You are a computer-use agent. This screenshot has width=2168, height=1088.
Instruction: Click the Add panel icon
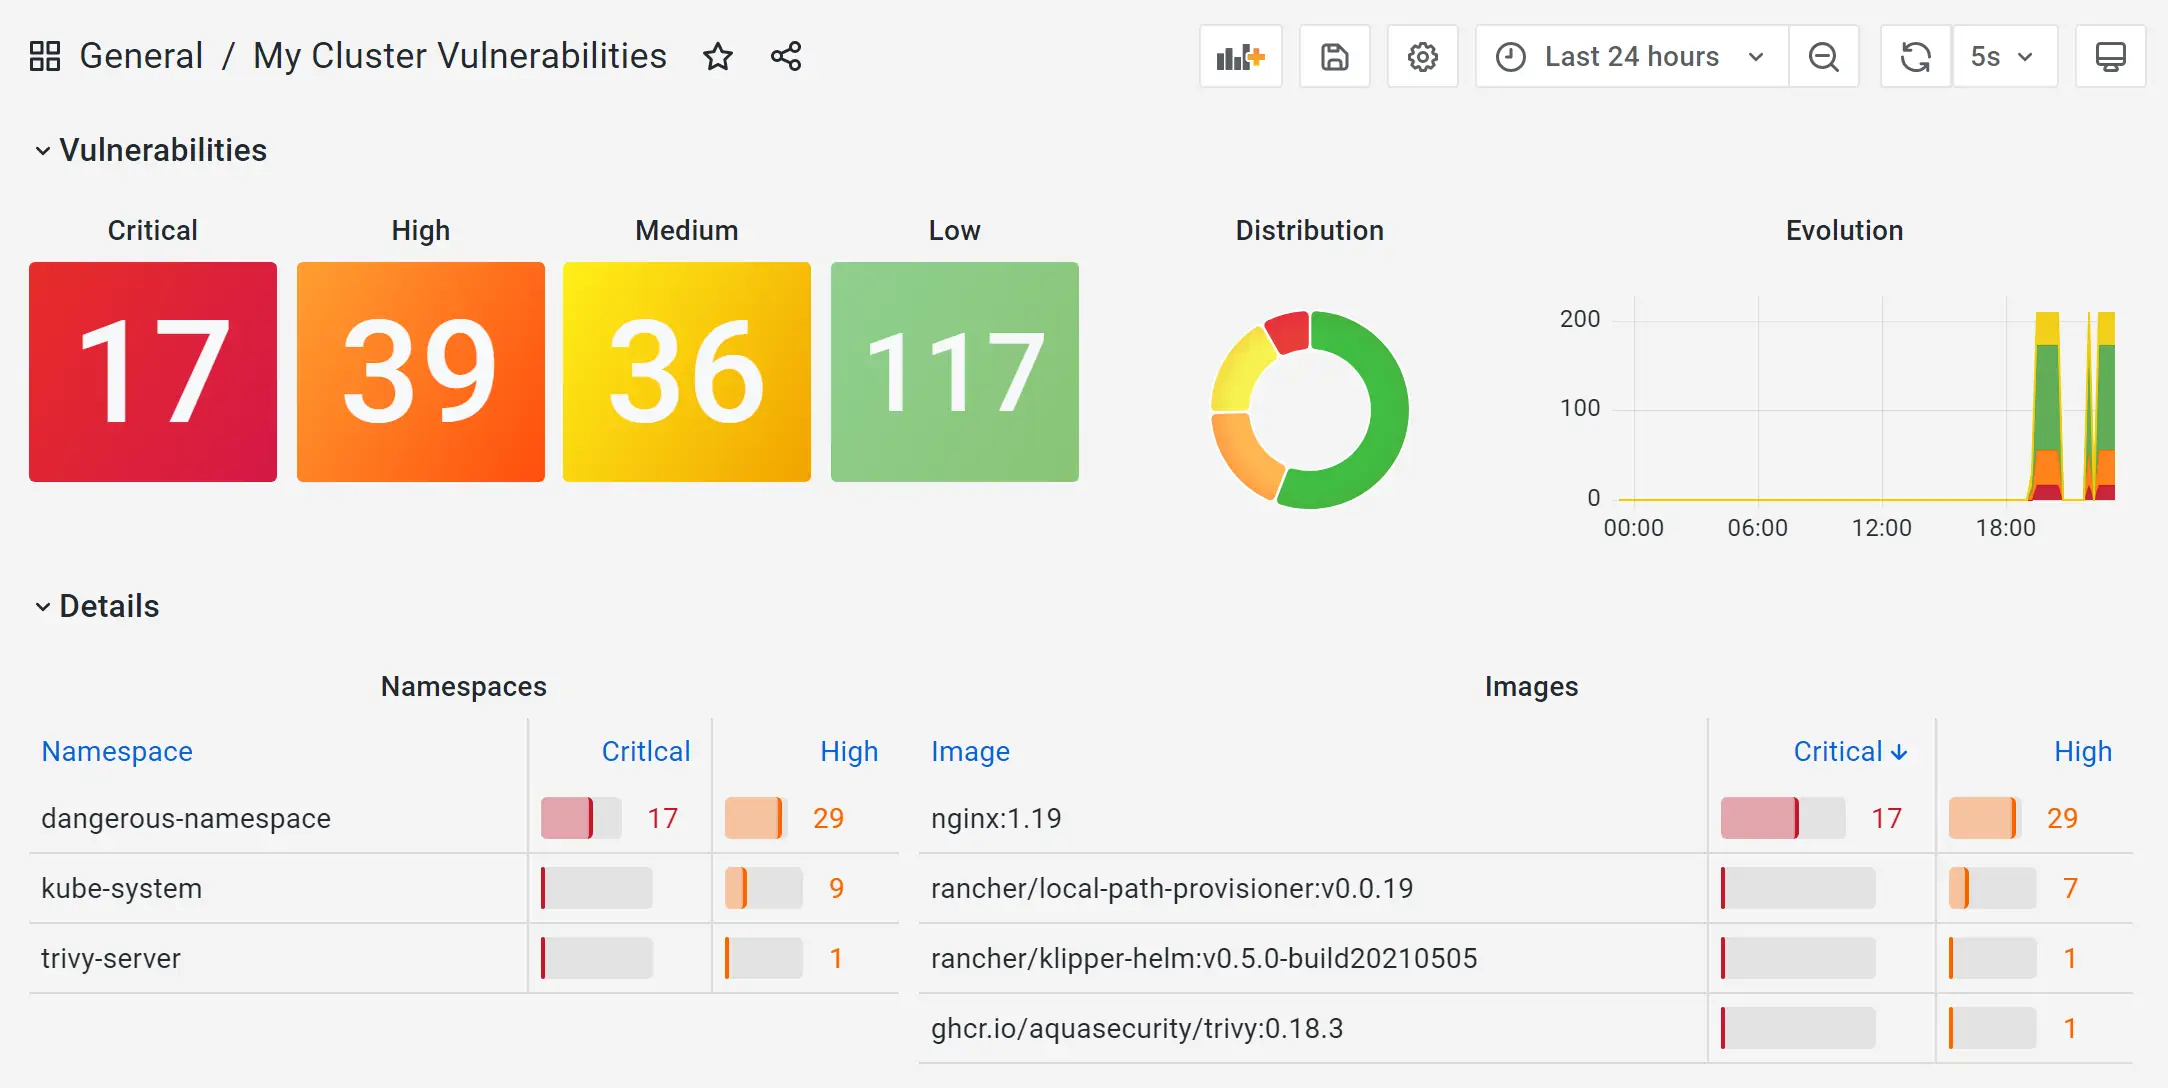[1240, 57]
